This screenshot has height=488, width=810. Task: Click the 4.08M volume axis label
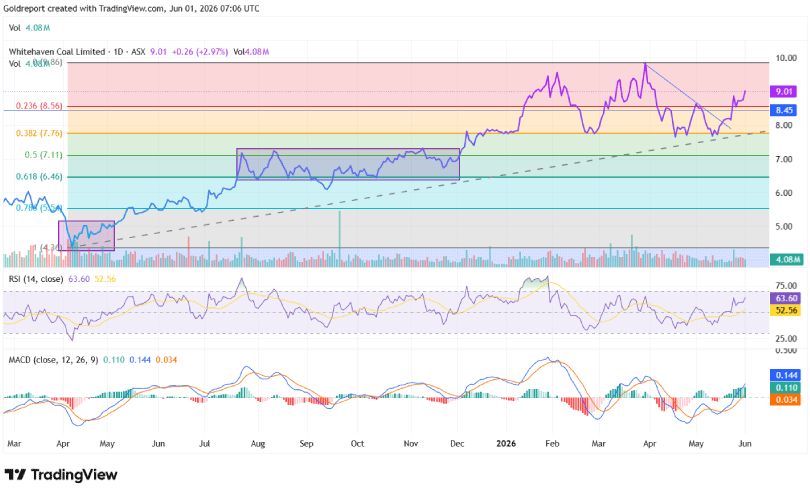785,259
